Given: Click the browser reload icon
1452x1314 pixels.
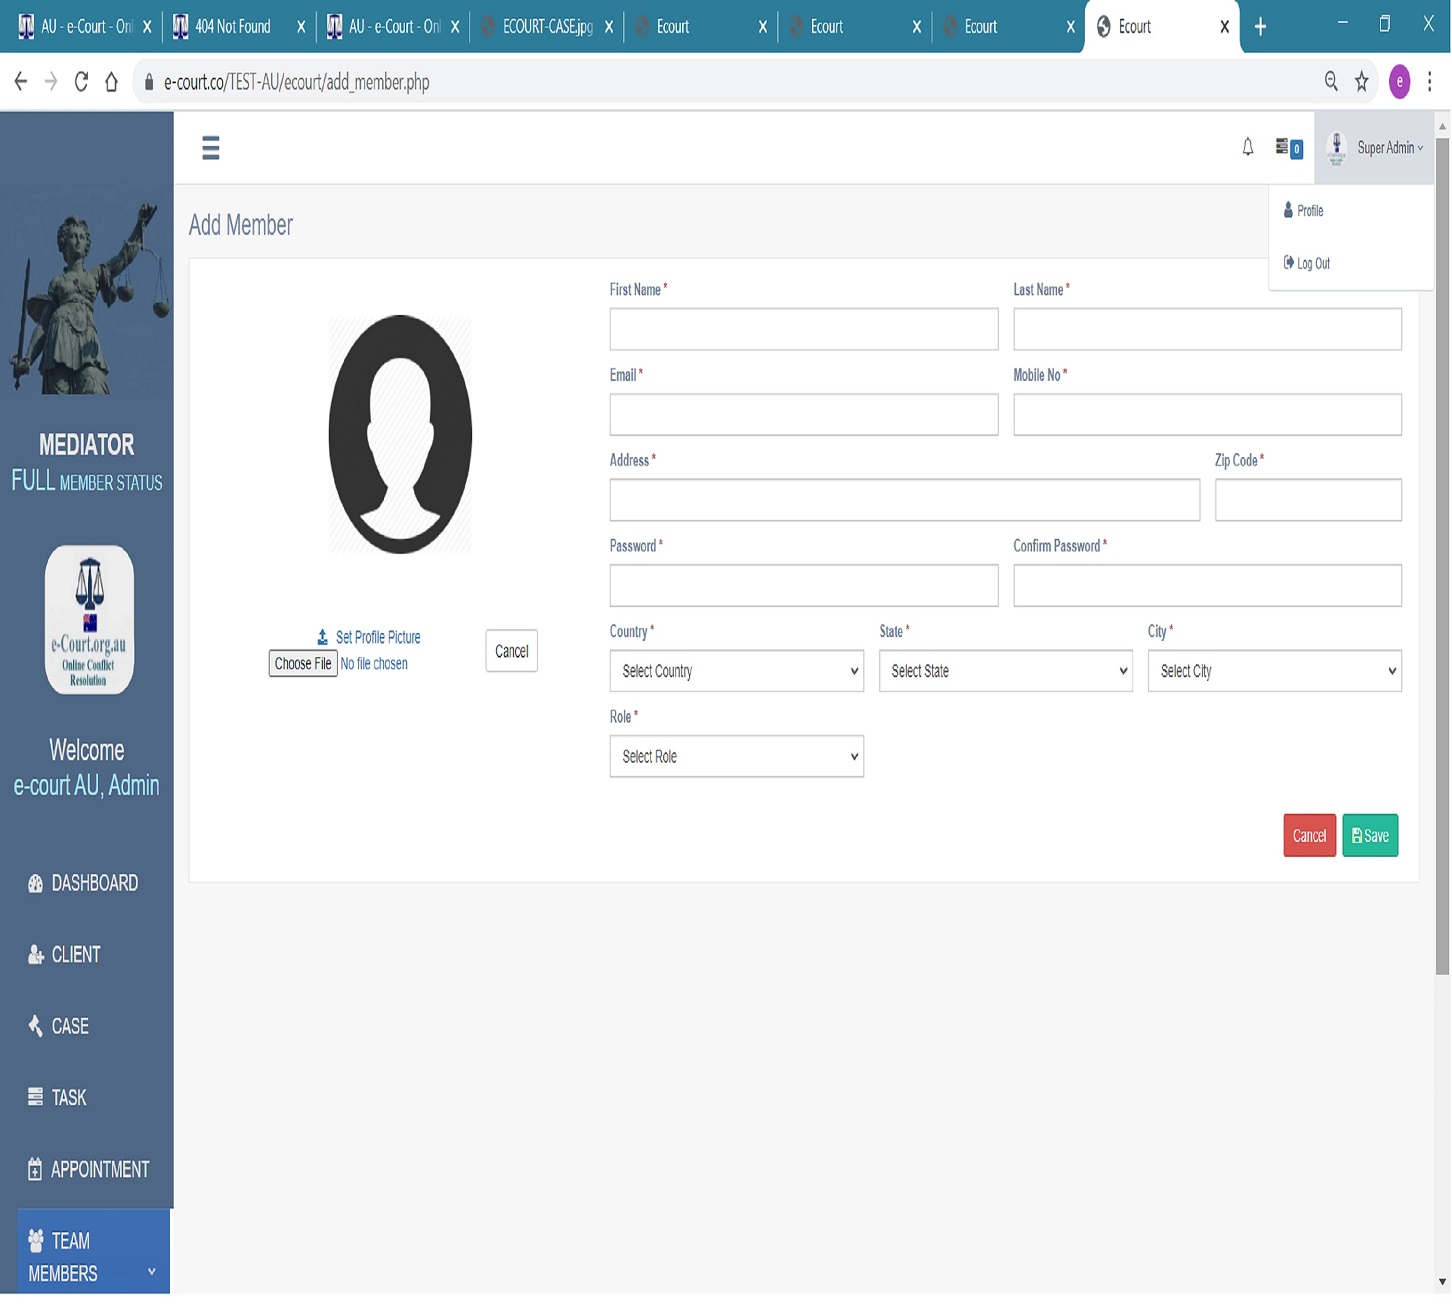Looking at the screenshot, I should 81,82.
